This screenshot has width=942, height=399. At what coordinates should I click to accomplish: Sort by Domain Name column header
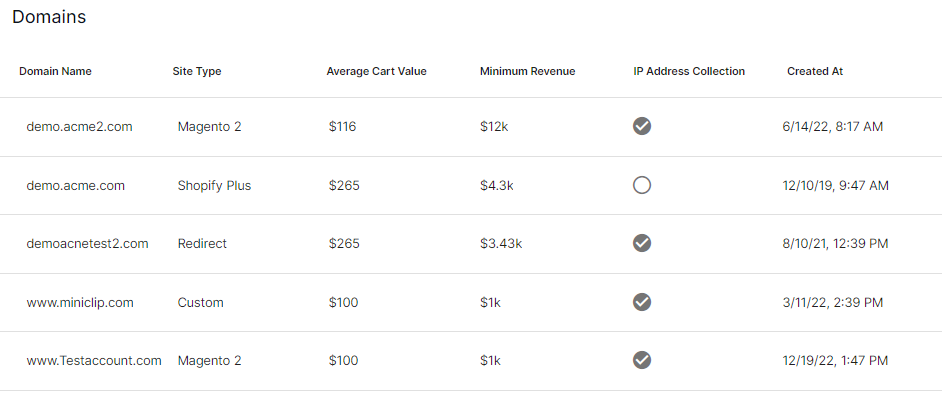coord(55,71)
